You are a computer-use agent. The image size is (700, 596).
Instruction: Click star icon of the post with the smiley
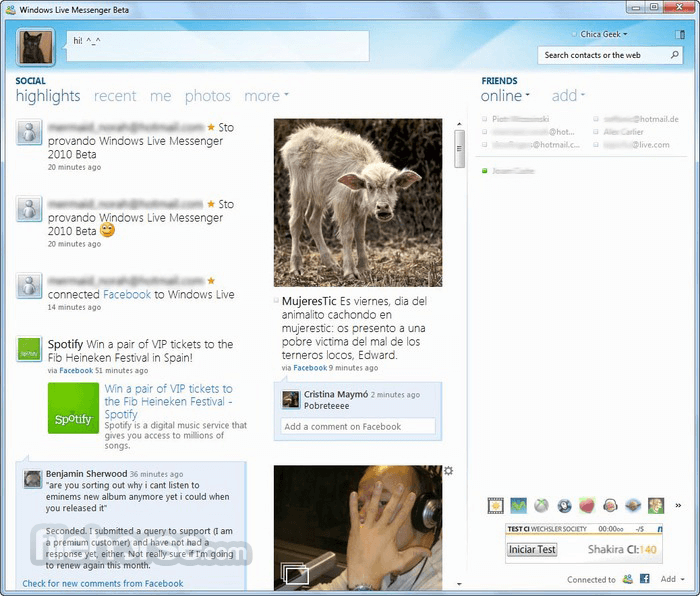[211, 204]
